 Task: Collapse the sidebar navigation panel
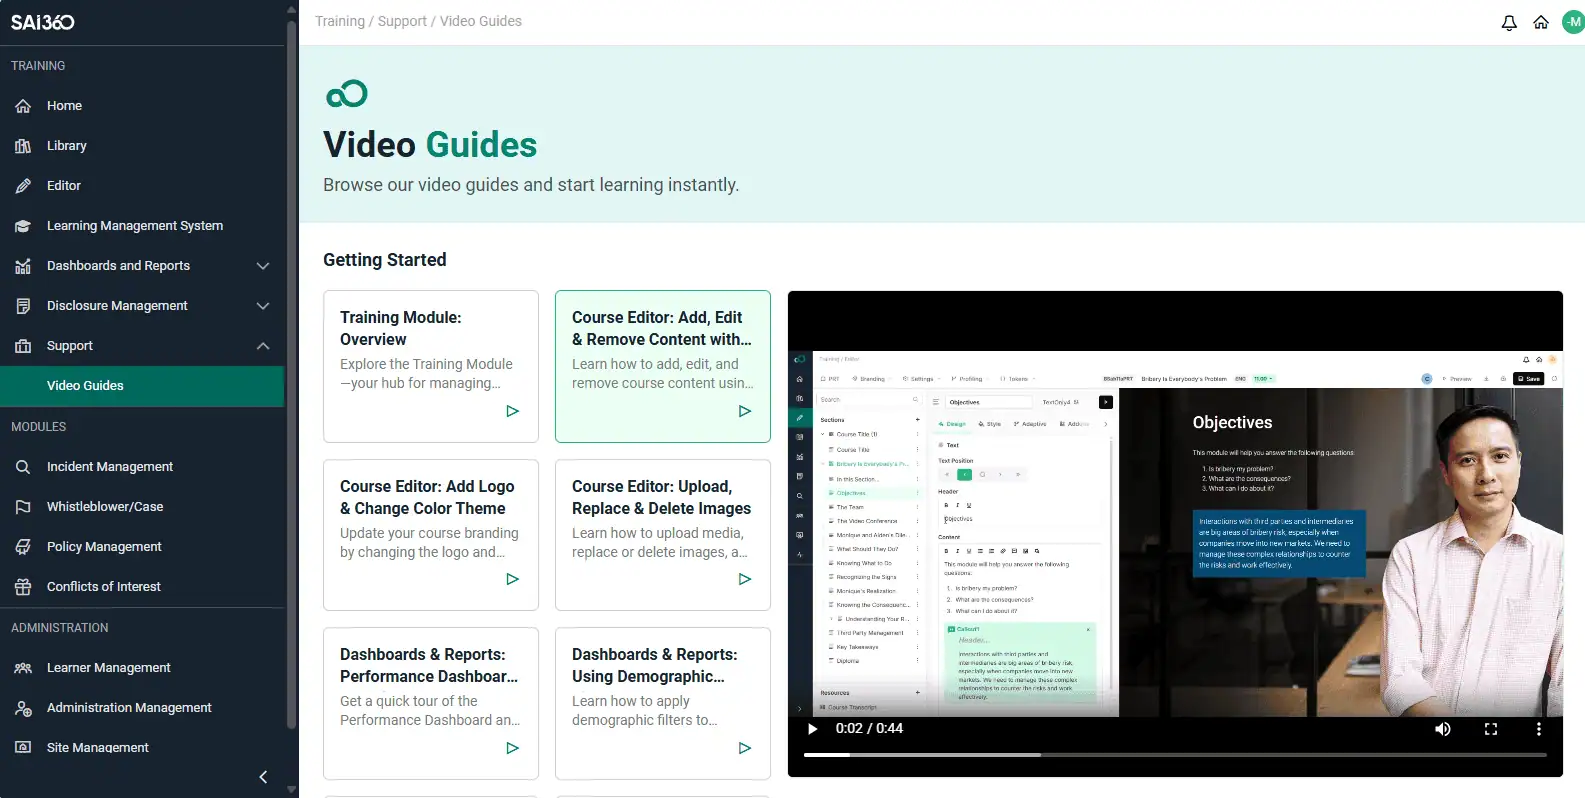(x=263, y=777)
